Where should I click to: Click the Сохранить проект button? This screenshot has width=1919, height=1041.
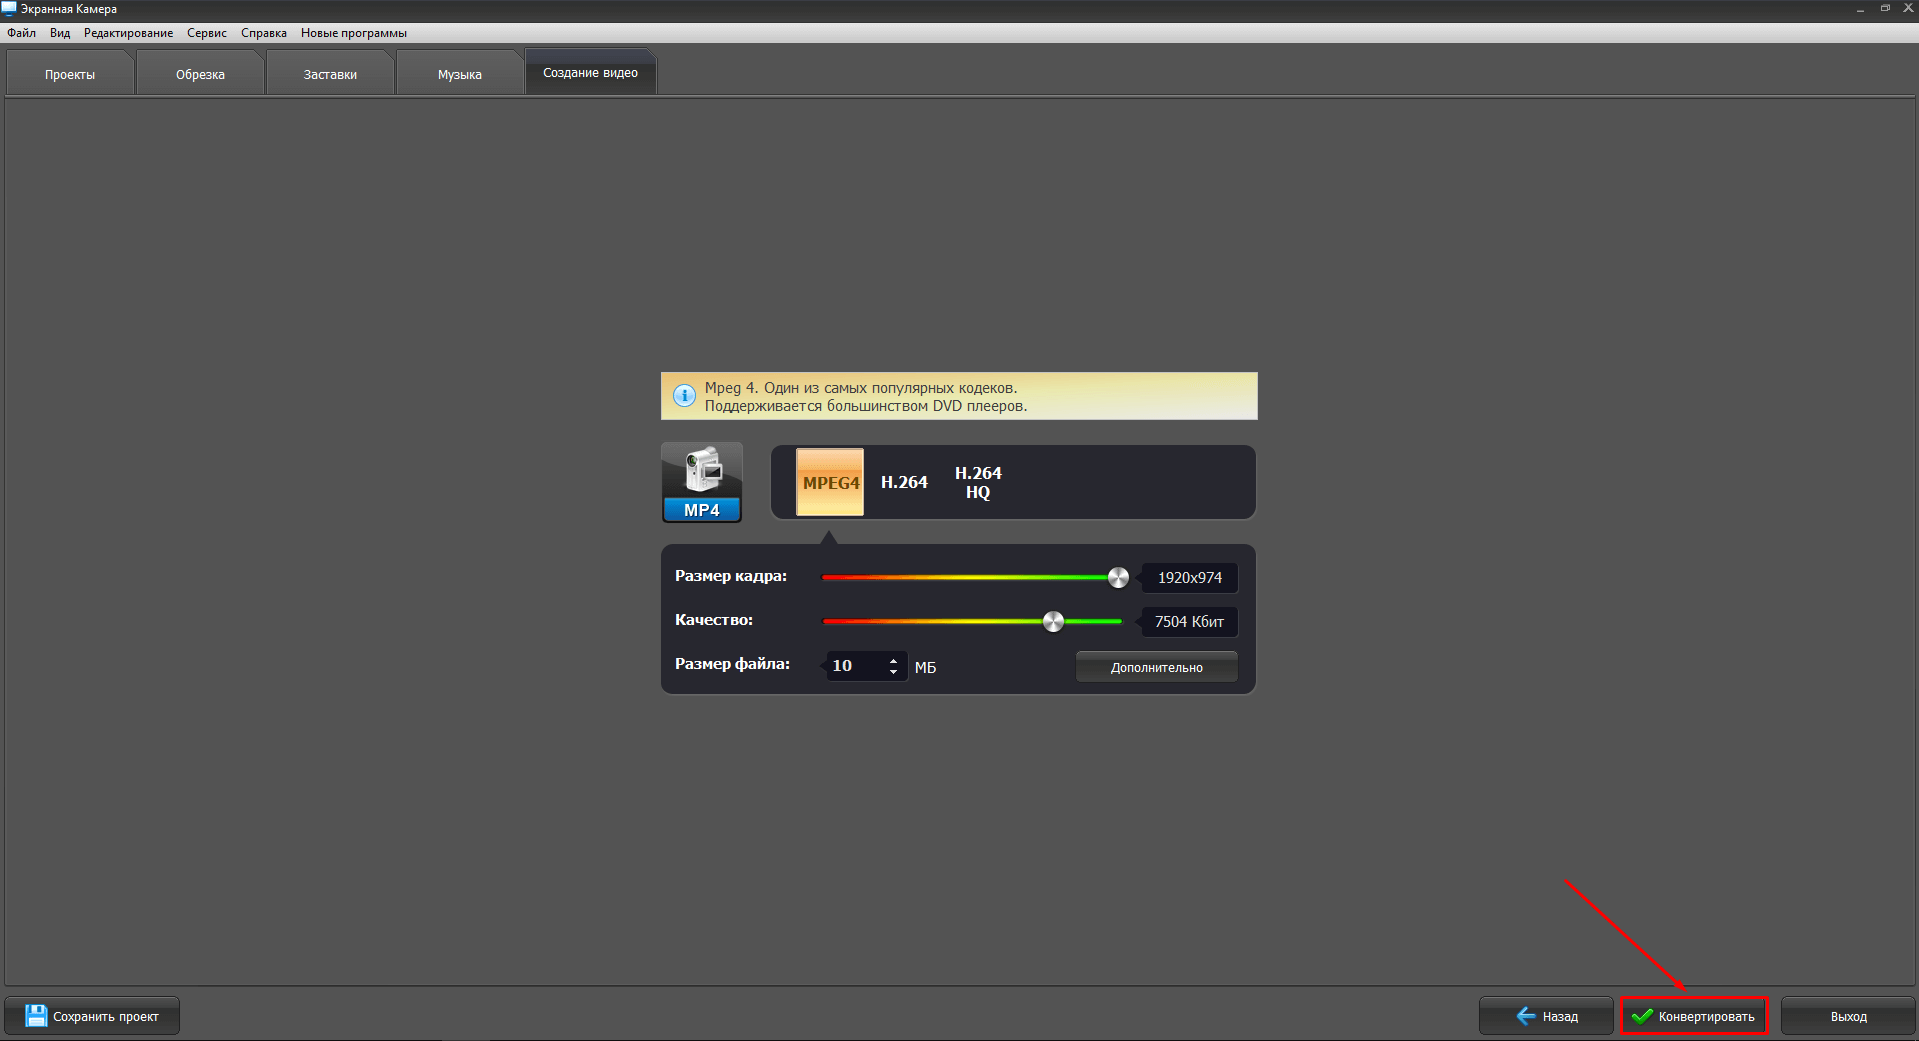[92, 1016]
